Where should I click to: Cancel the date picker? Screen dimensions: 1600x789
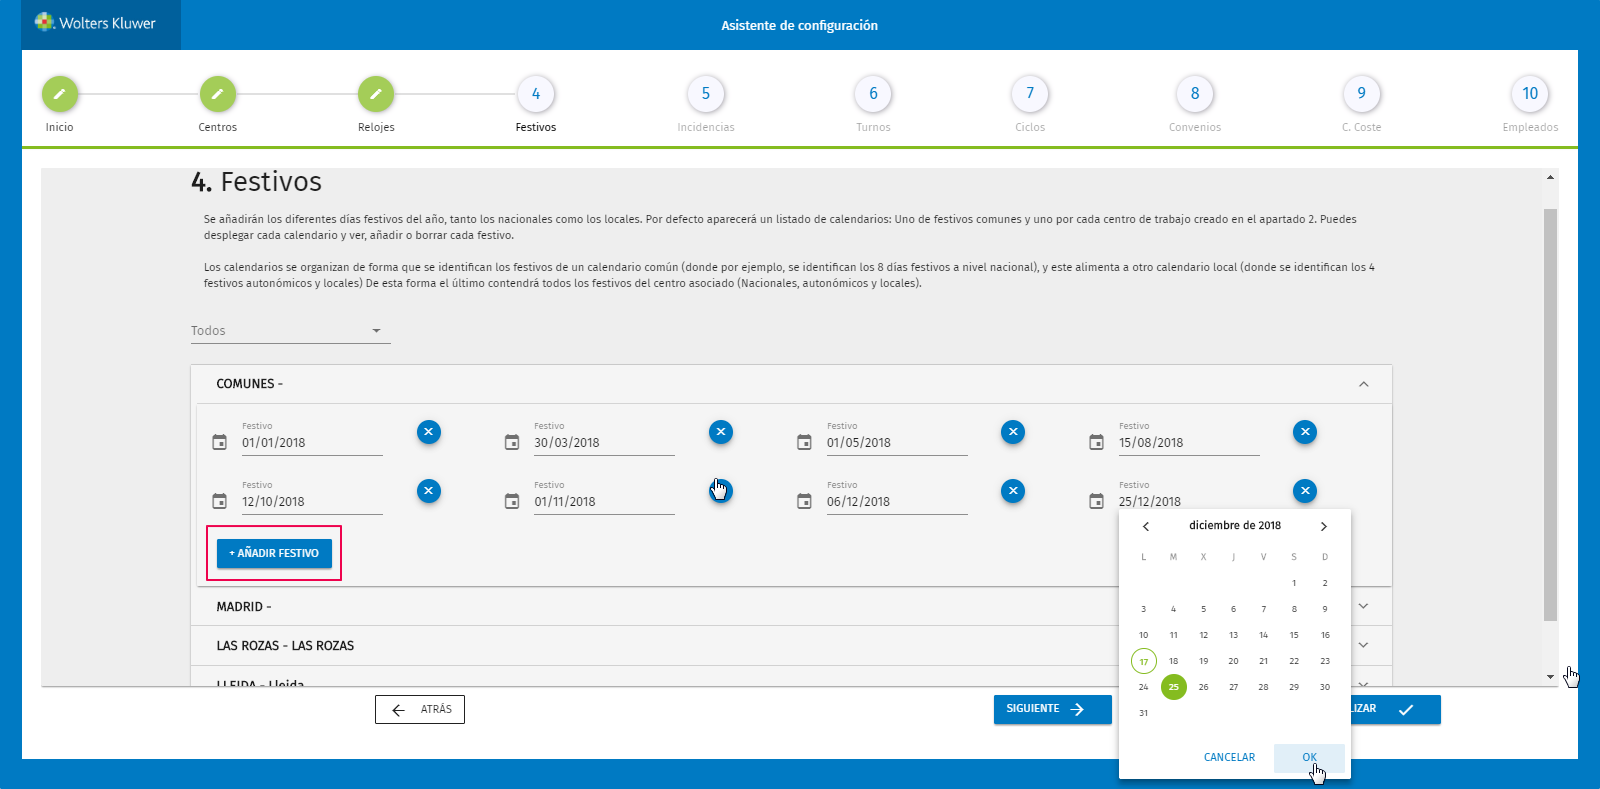1229,757
